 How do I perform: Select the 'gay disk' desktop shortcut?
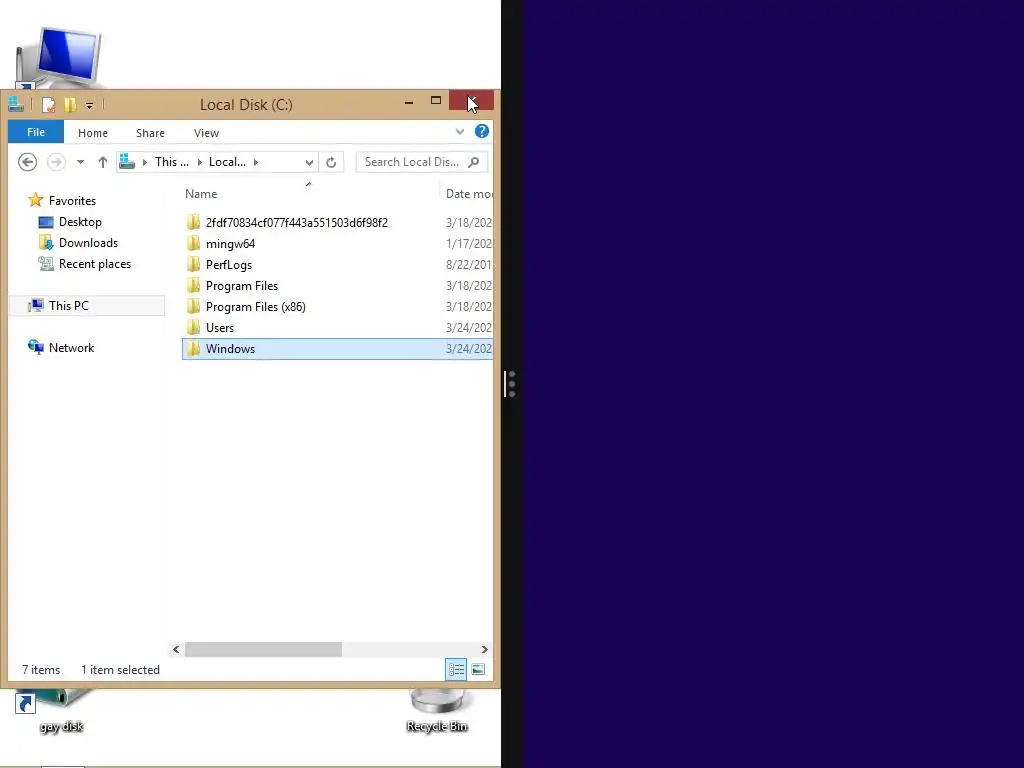(61, 711)
